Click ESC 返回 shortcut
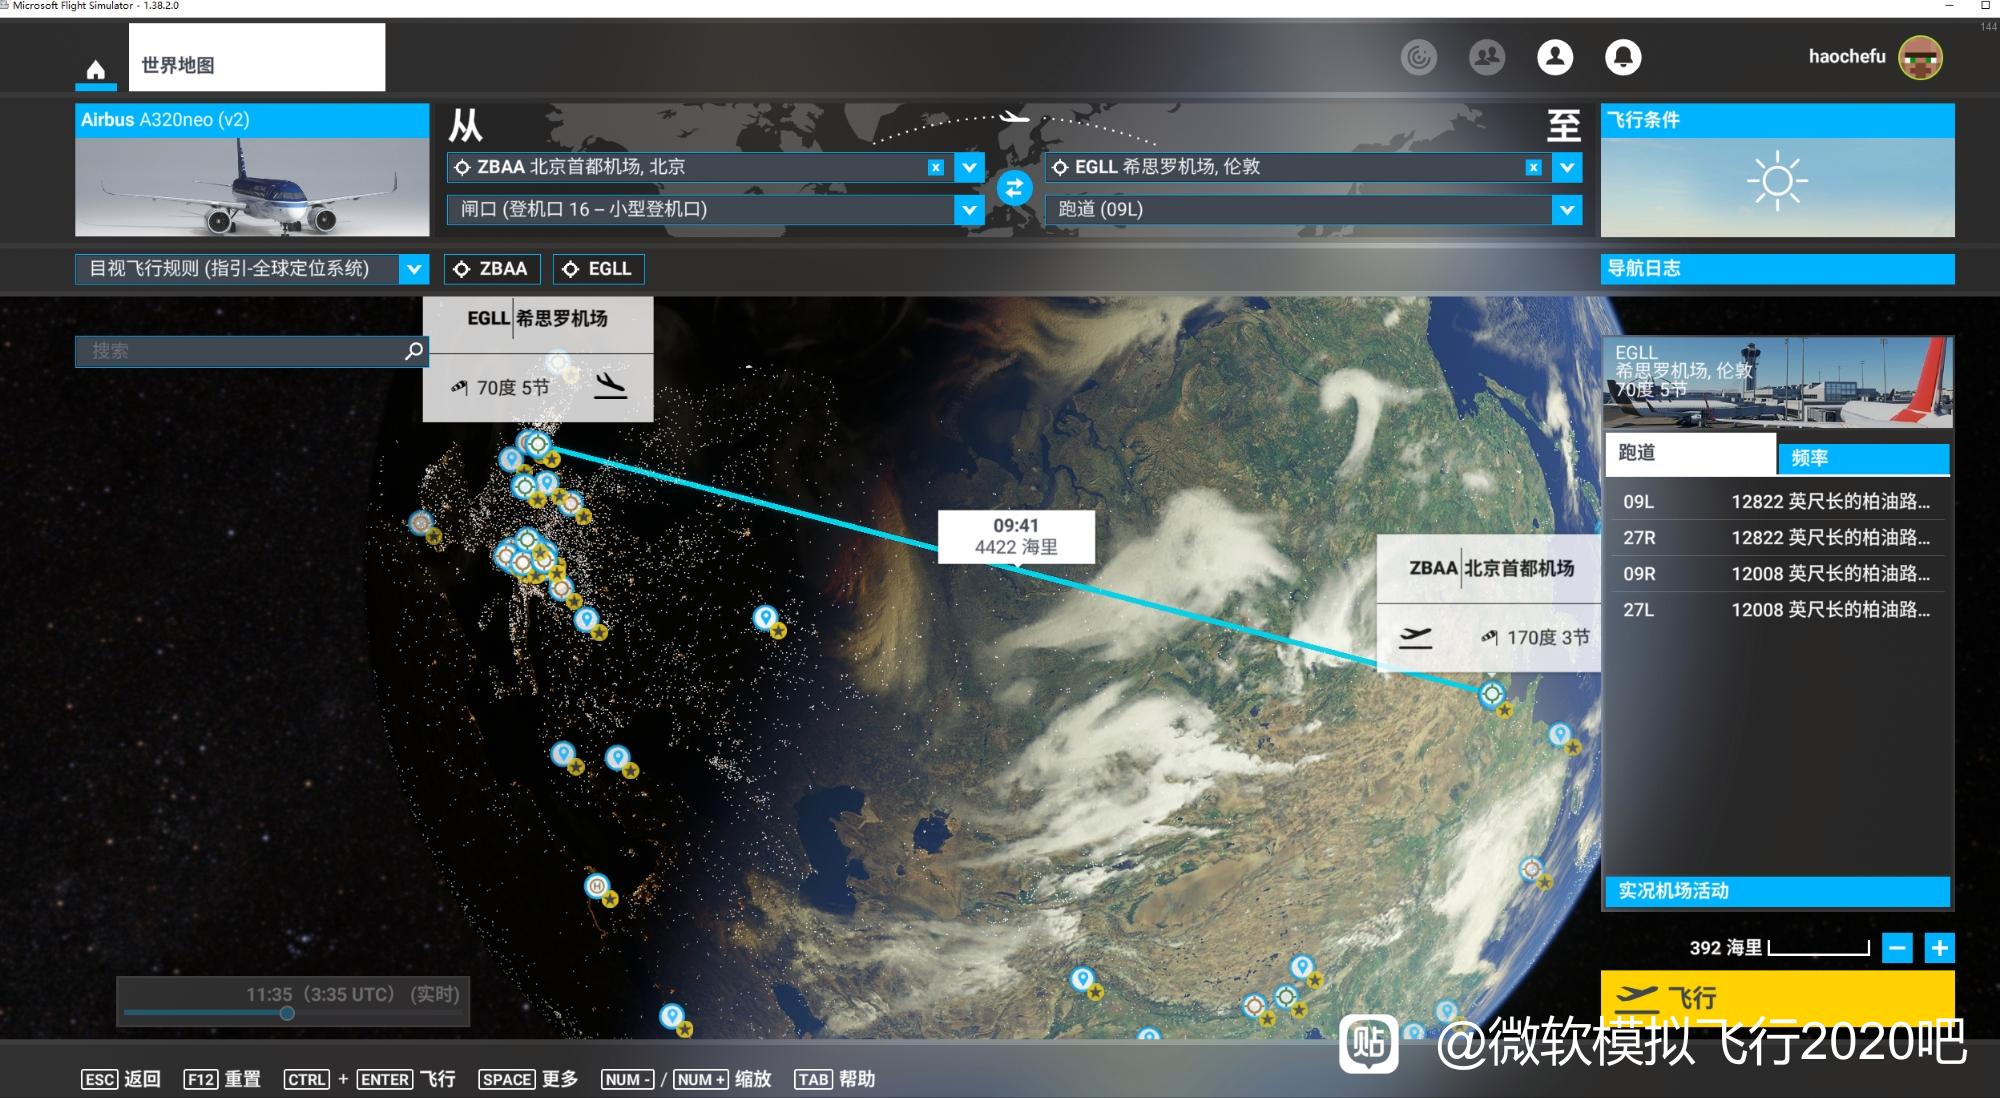 [x=121, y=1079]
